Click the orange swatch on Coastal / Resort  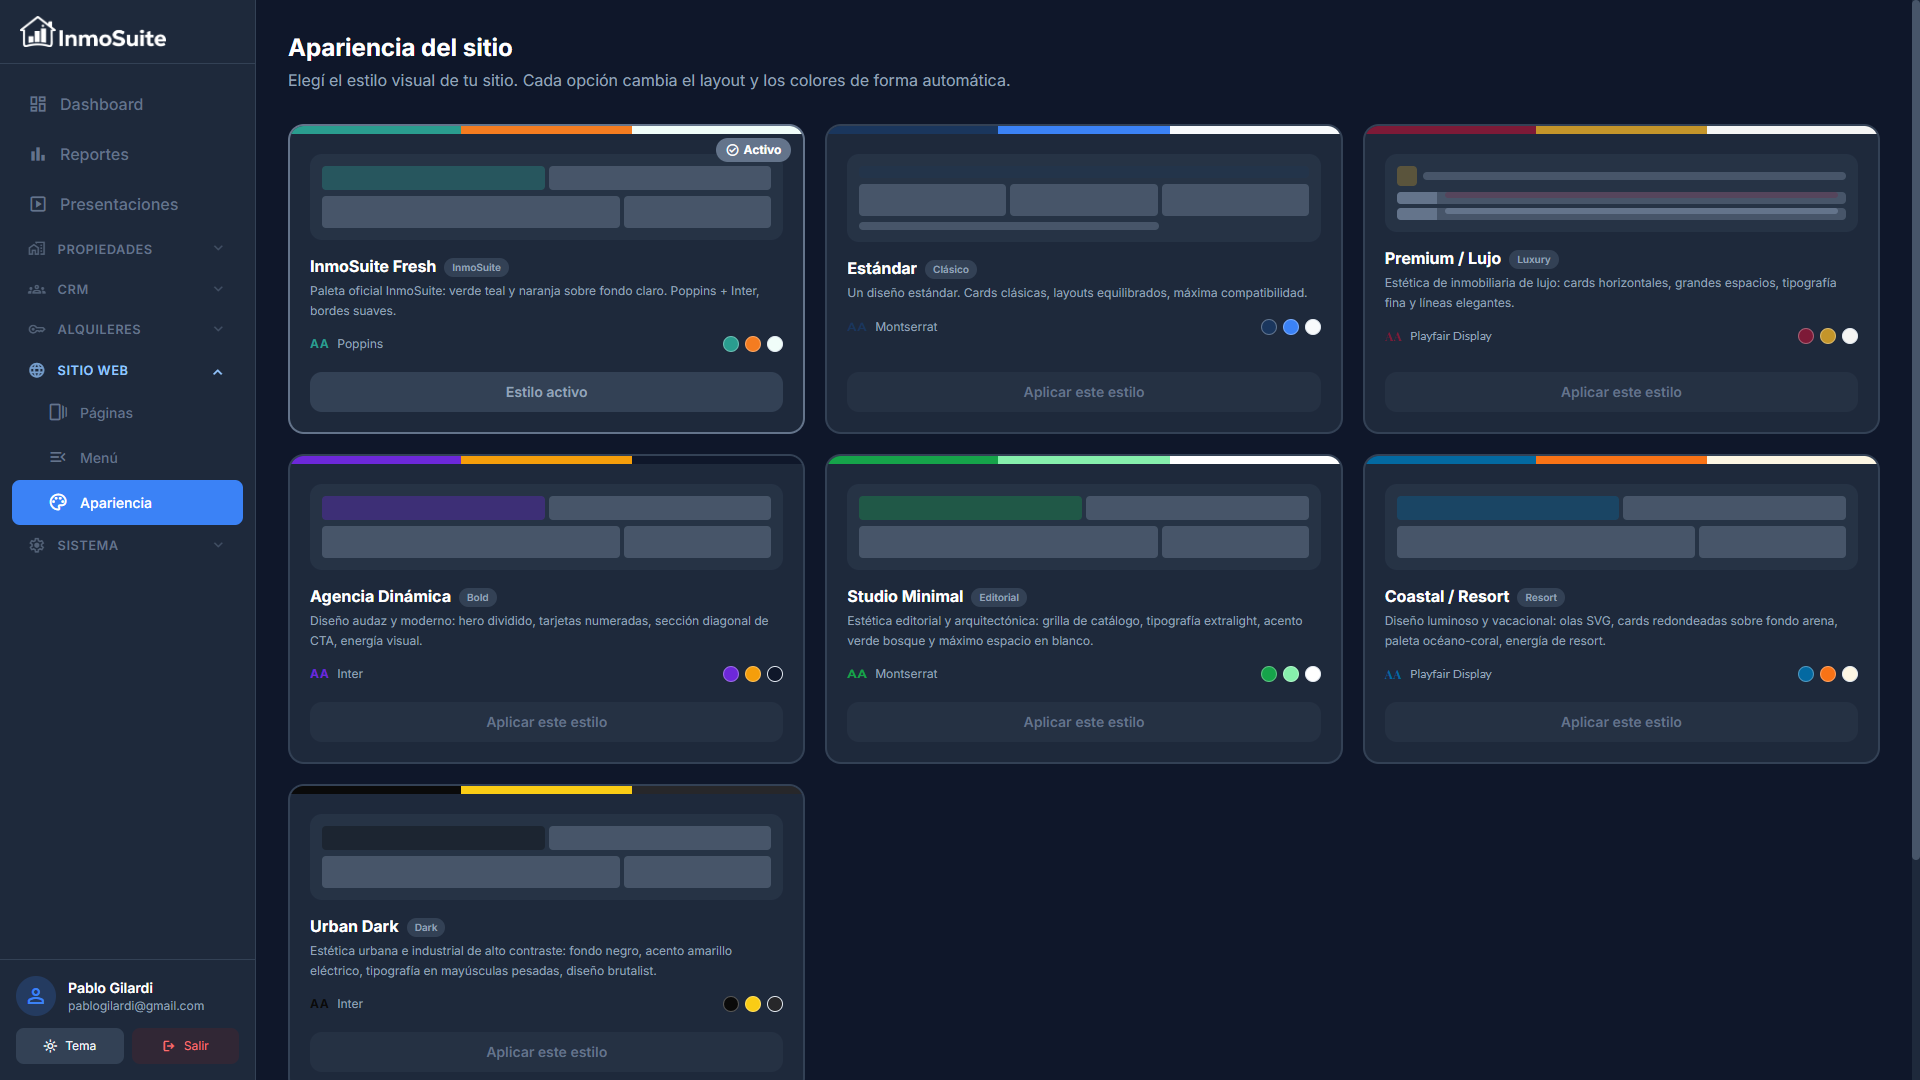pyautogui.click(x=1827, y=674)
